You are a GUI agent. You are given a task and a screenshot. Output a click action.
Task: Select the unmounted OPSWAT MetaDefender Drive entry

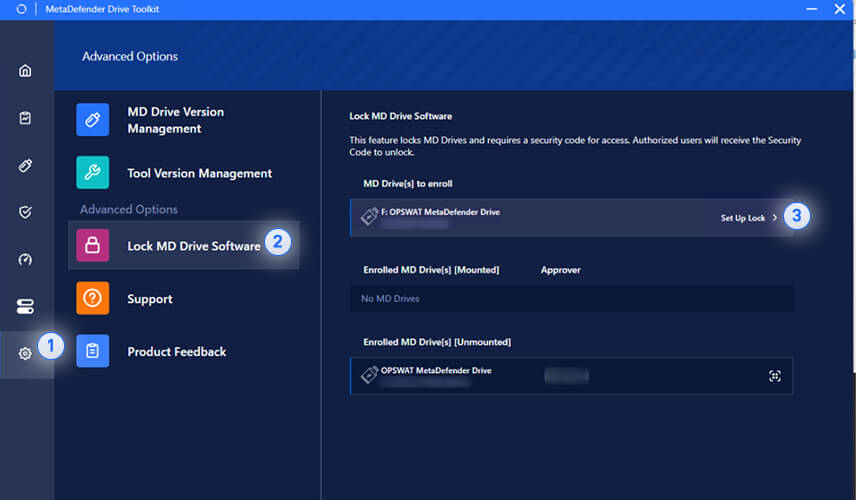tap(572, 376)
